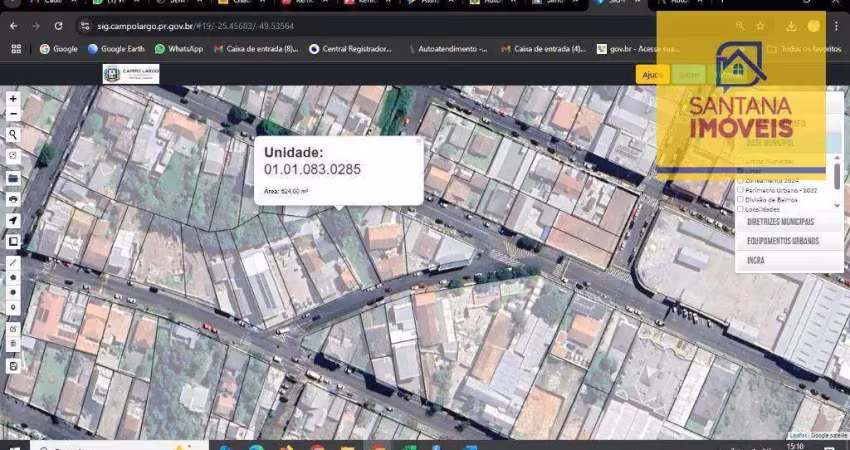The width and height of the screenshot is (850, 450).
Task: Open the map search magnifier tool
Action: click(x=13, y=135)
